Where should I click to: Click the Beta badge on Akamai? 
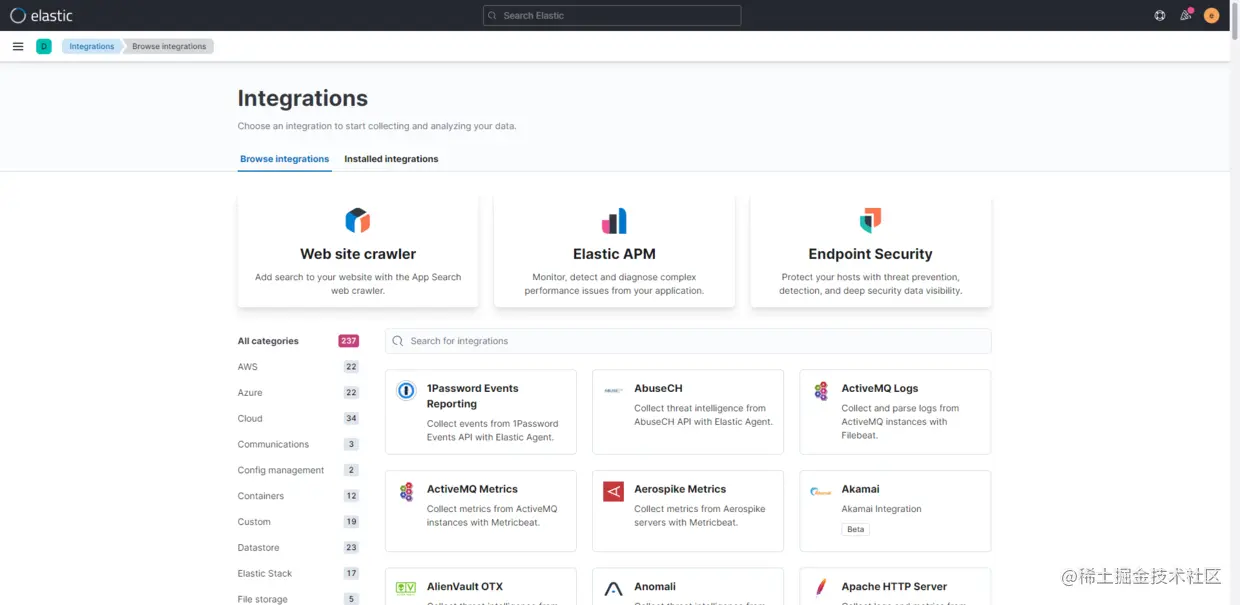tap(856, 529)
